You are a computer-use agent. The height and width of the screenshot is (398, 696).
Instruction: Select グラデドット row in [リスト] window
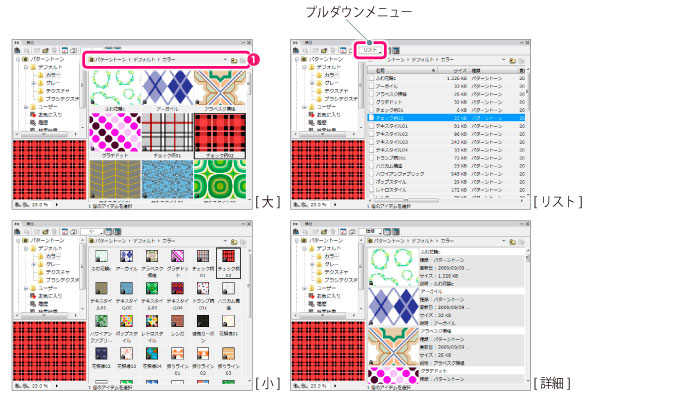(x=446, y=102)
